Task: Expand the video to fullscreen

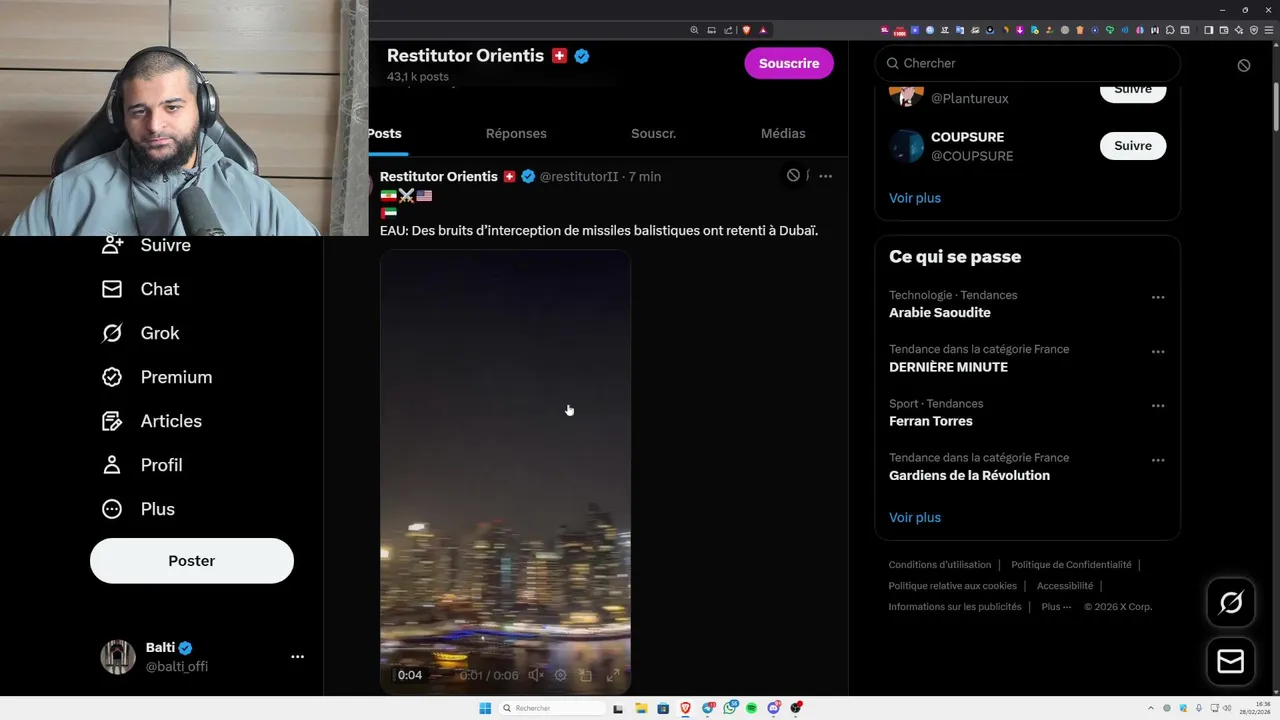Action: click(x=613, y=675)
